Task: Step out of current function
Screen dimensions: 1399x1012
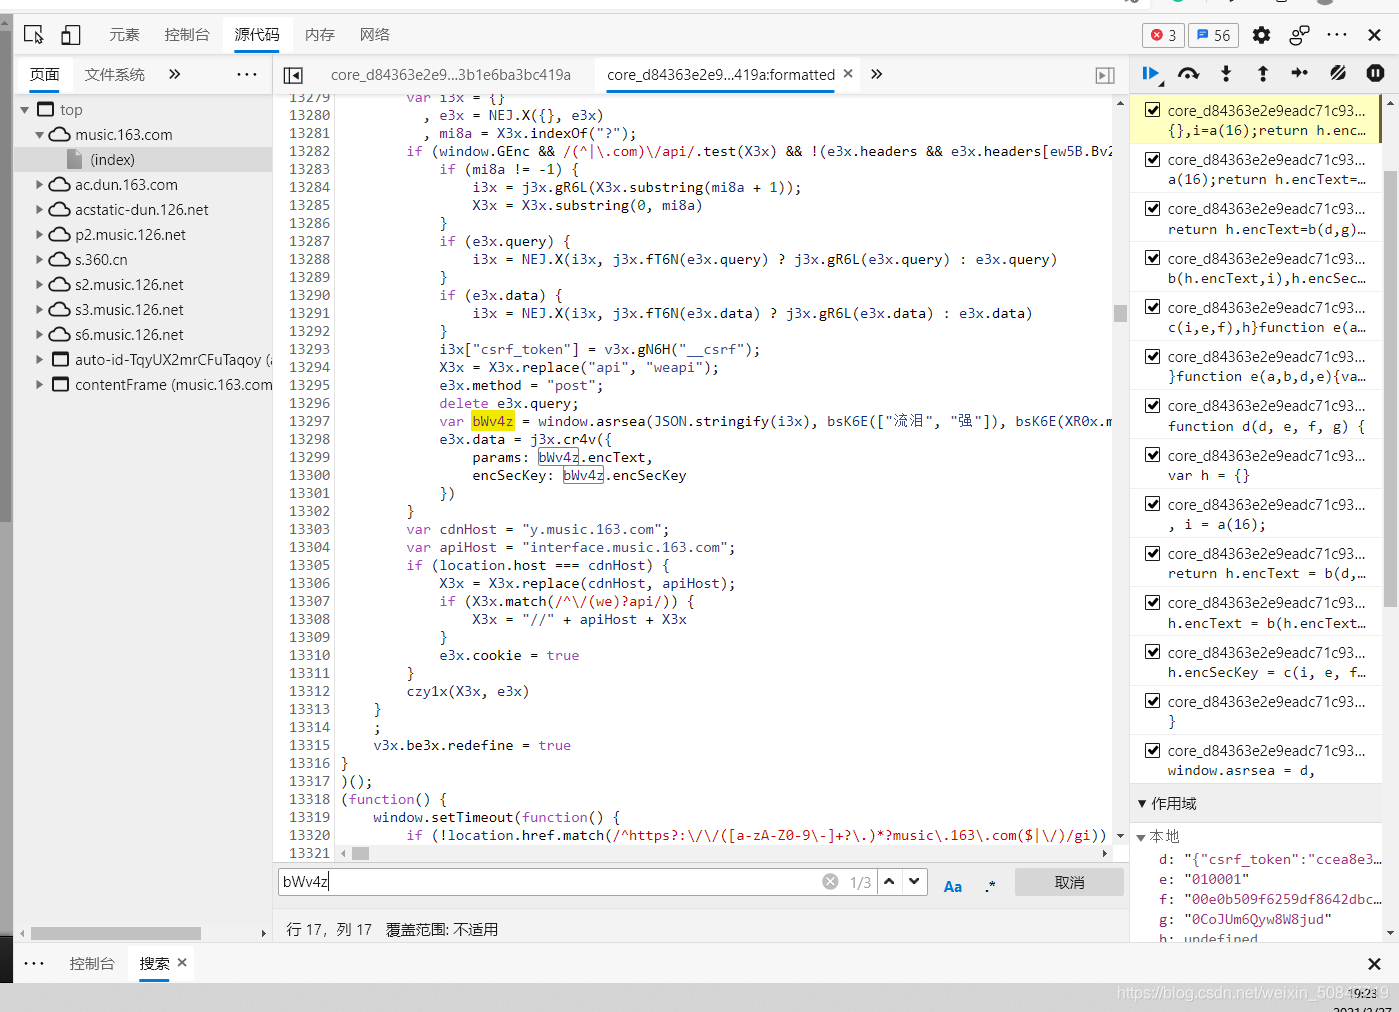Action: pos(1263,73)
